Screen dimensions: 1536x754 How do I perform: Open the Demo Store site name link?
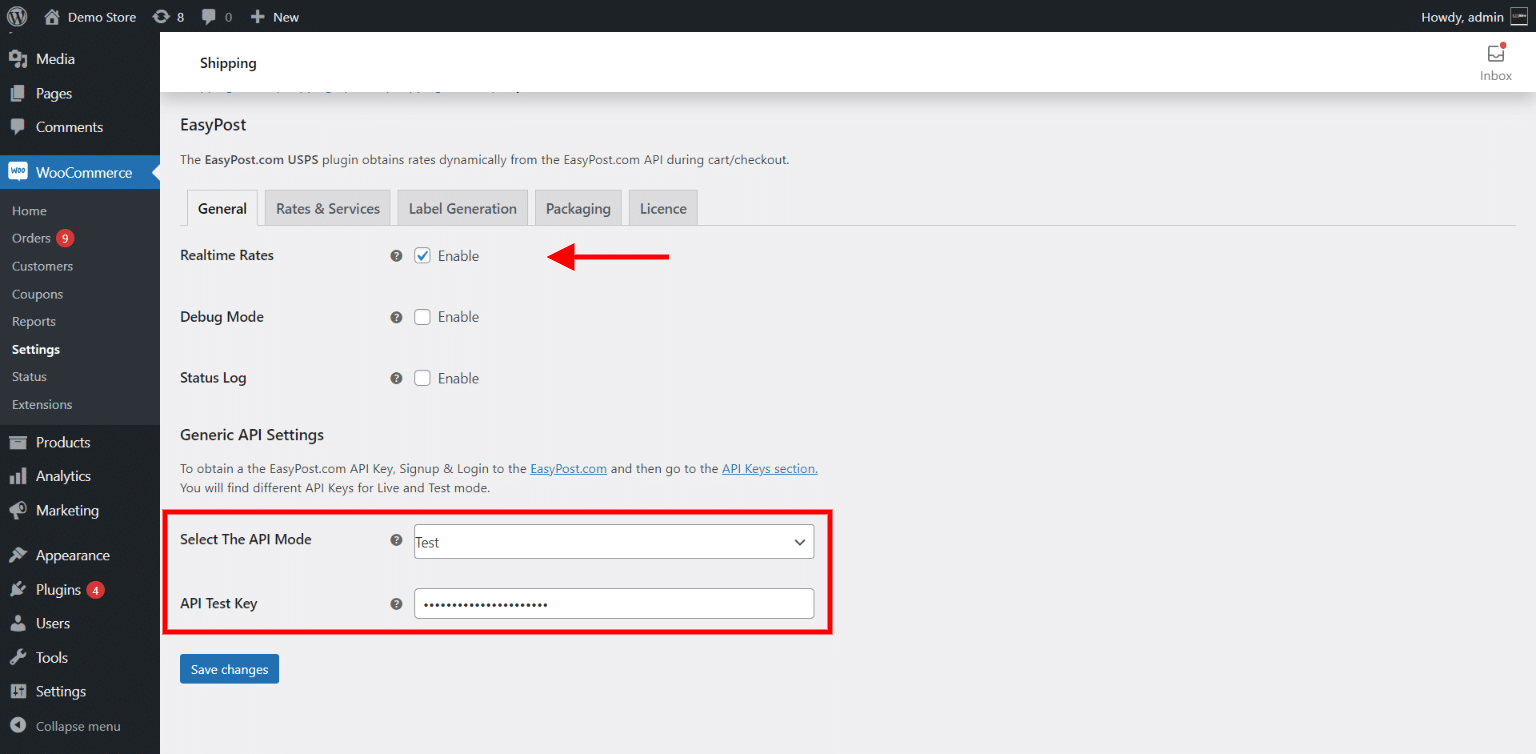[102, 17]
